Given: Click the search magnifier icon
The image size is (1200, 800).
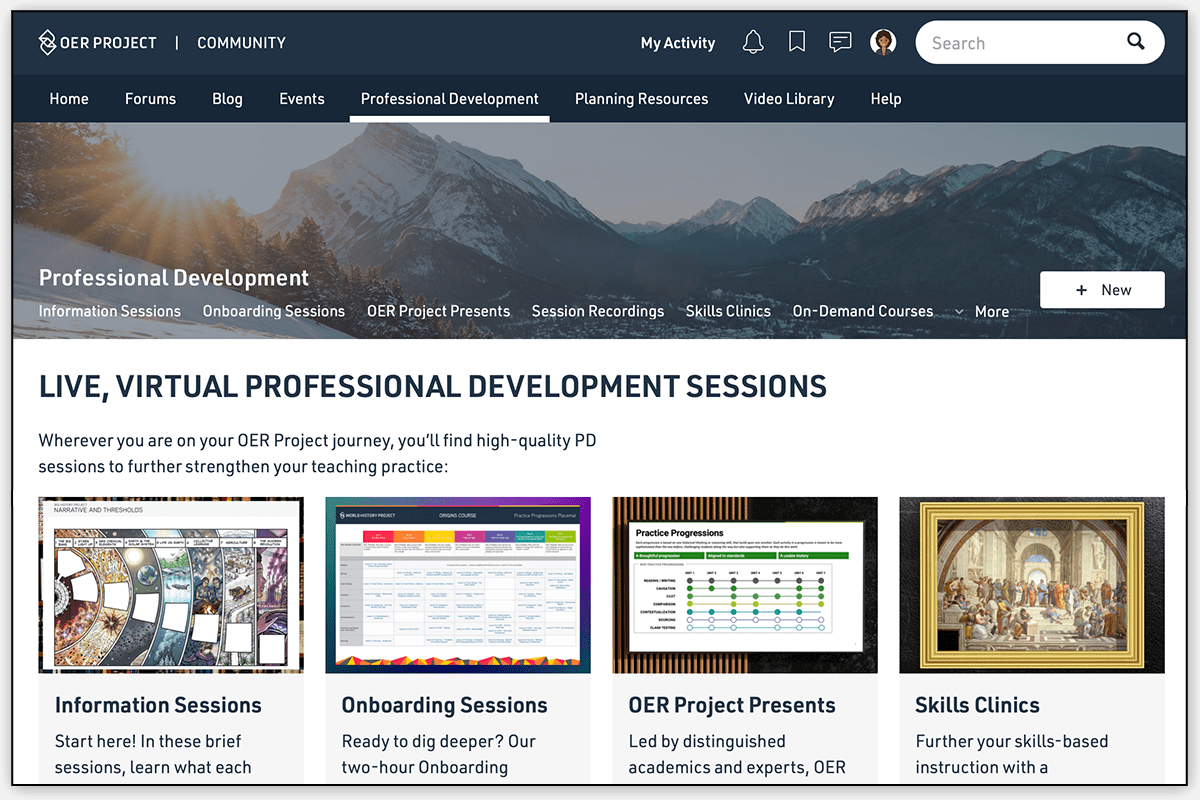Looking at the screenshot, I should 1135,42.
